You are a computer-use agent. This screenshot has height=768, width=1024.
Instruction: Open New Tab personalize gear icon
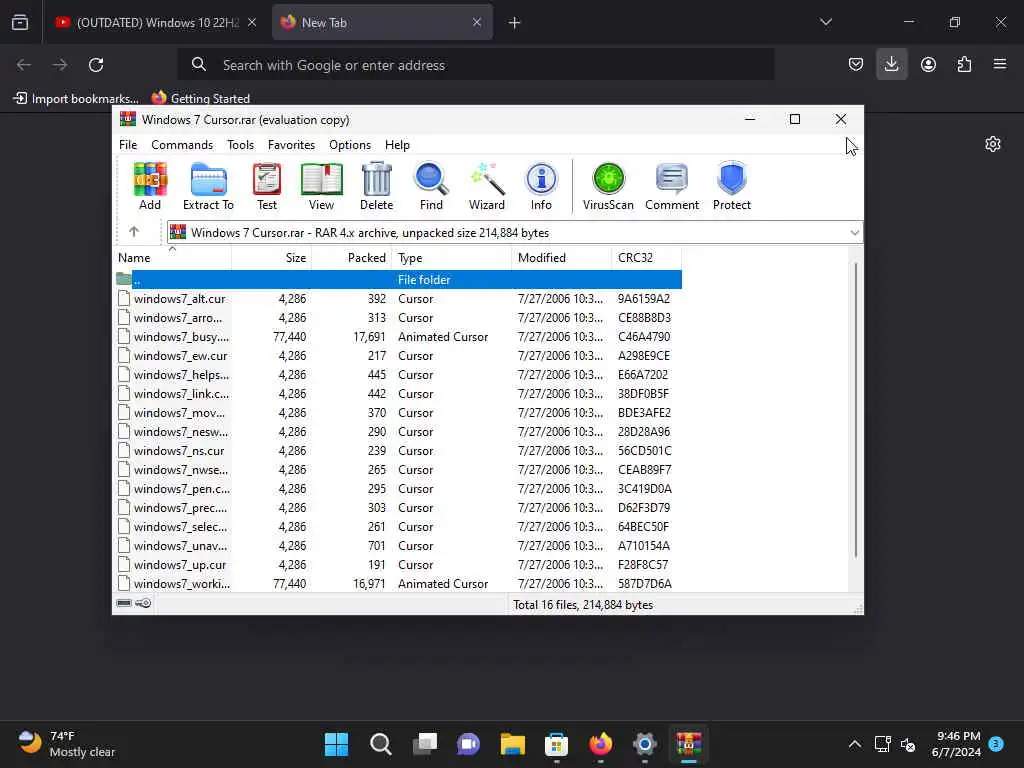[993, 144]
